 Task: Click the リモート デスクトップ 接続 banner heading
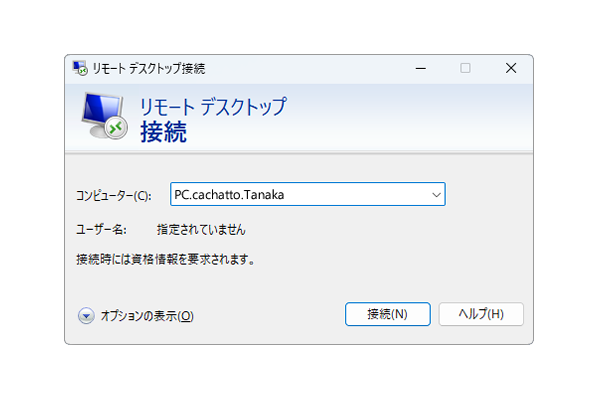pyautogui.click(x=213, y=120)
